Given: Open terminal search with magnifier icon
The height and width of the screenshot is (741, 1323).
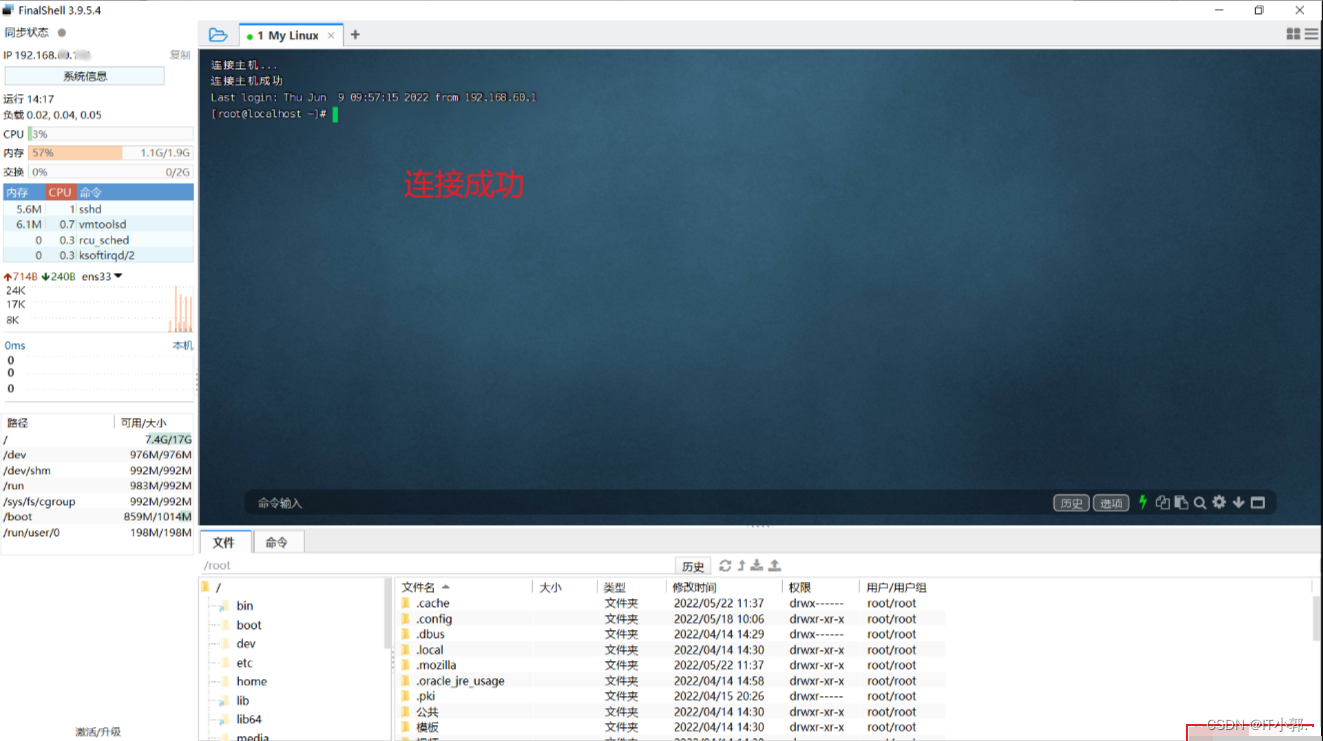Looking at the screenshot, I should pos(1200,503).
